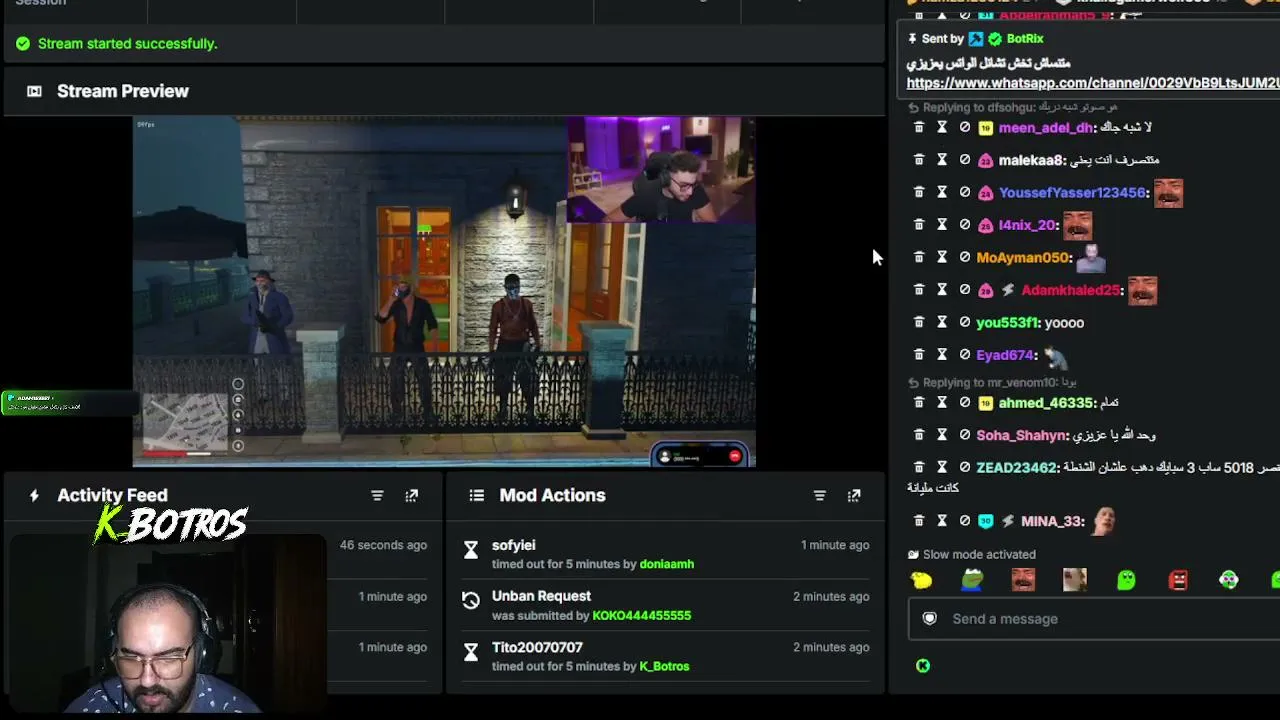Filter the Activity Feed panel

pyautogui.click(x=377, y=496)
